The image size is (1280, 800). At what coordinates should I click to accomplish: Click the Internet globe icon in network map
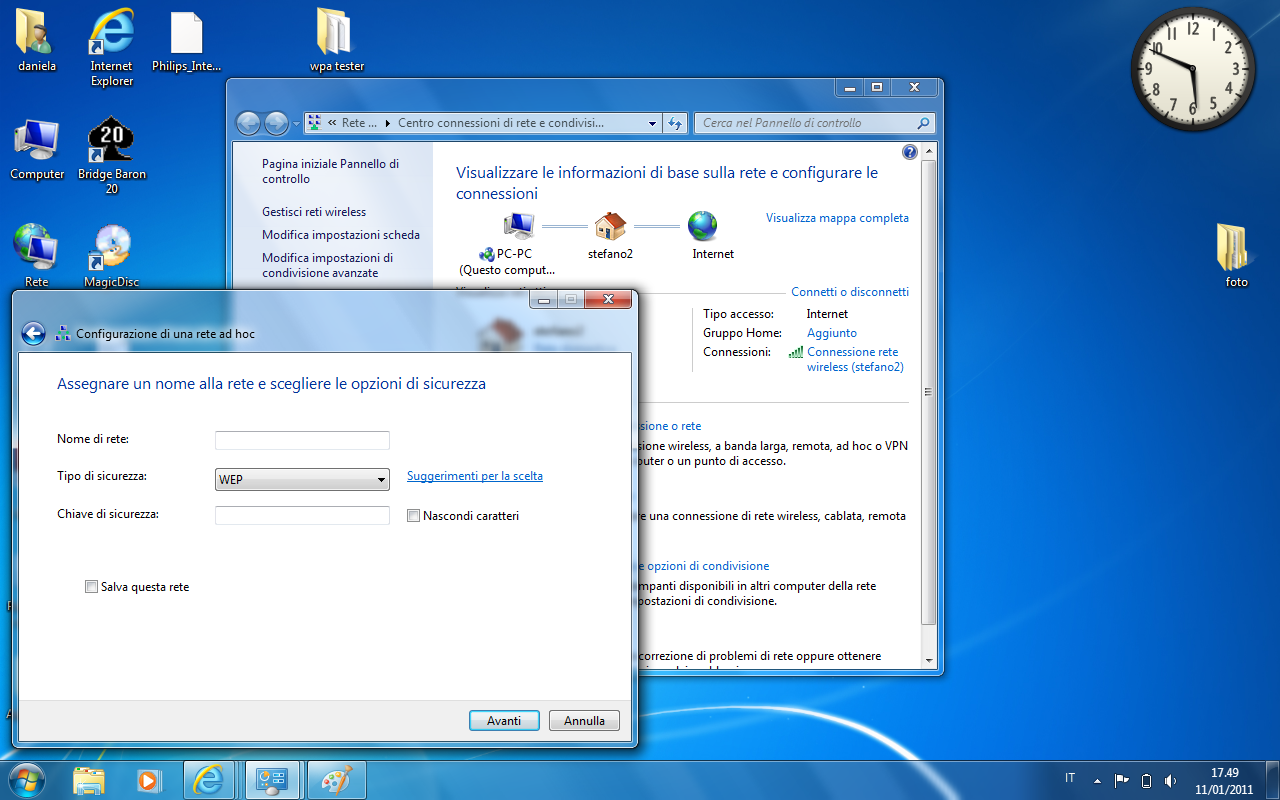click(703, 226)
